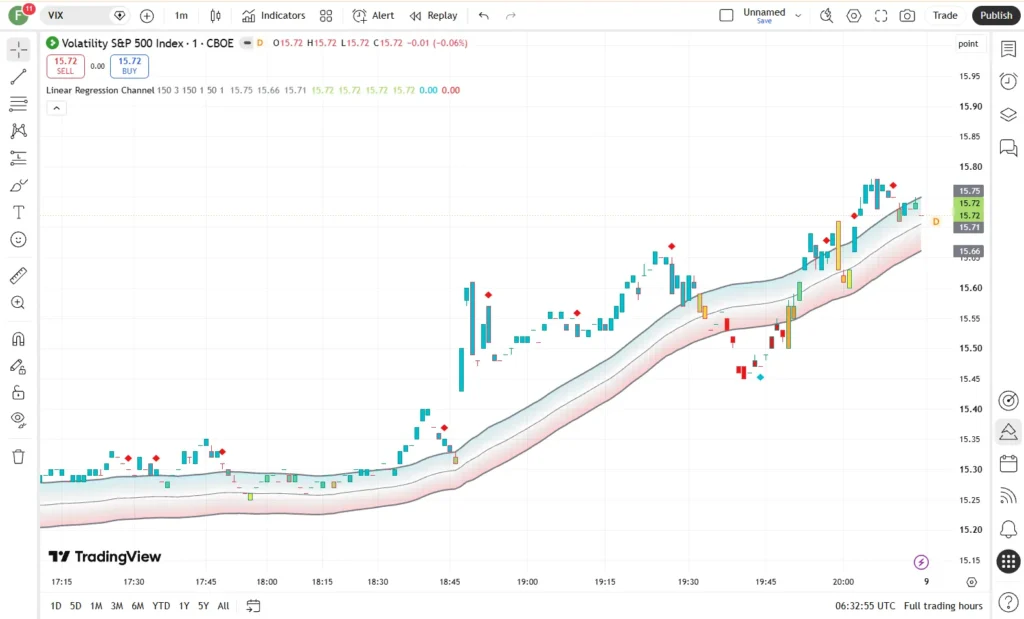Open the chart settings hexagon icon
Viewport: 1024px width, 619px height.
(854, 16)
